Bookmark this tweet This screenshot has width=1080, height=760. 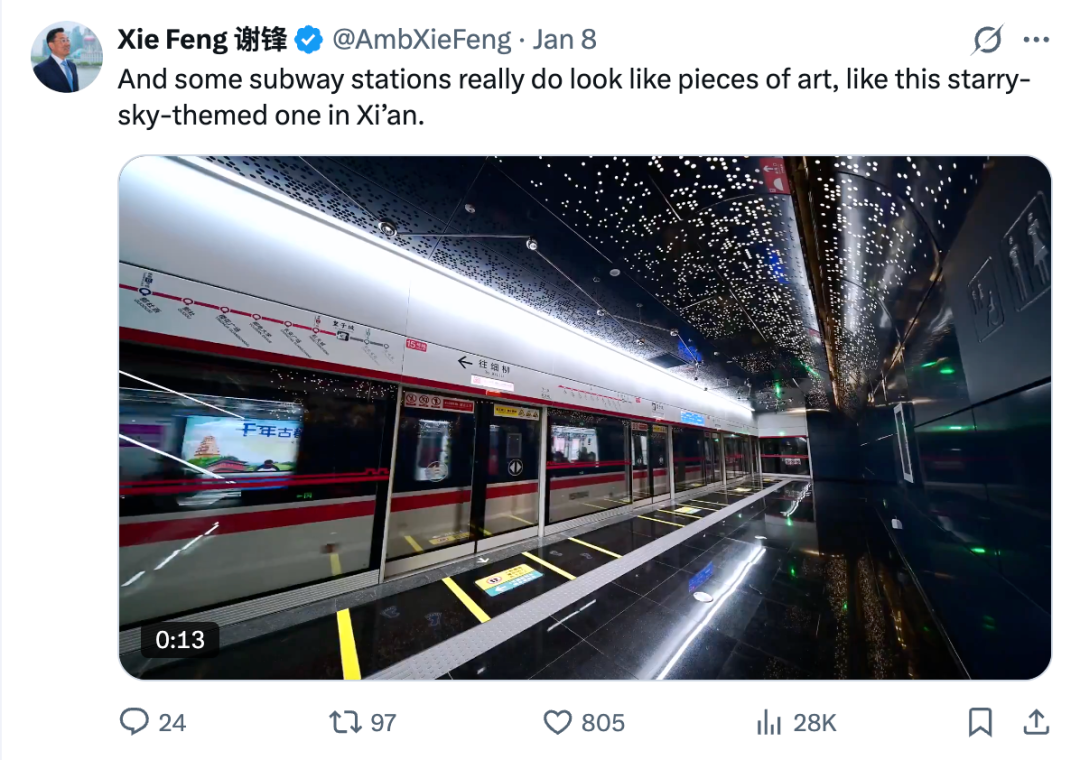click(x=981, y=722)
